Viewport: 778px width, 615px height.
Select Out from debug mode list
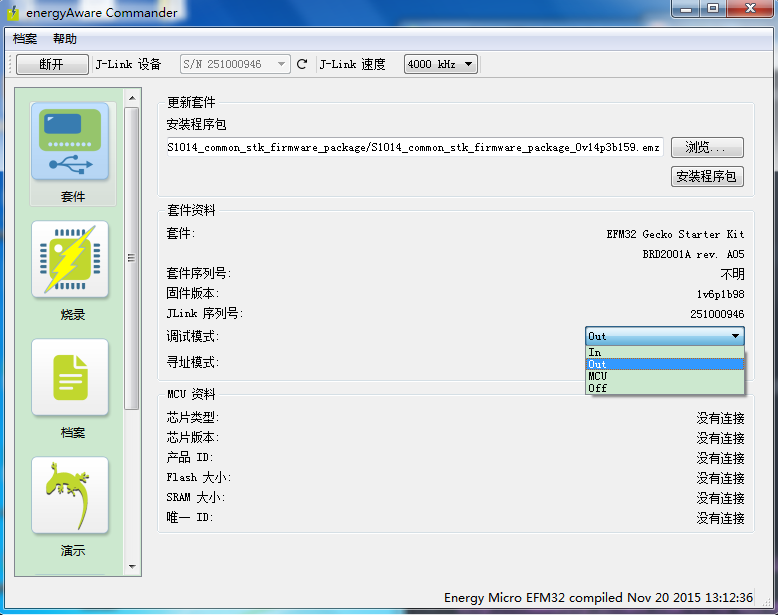coord(665,364)
